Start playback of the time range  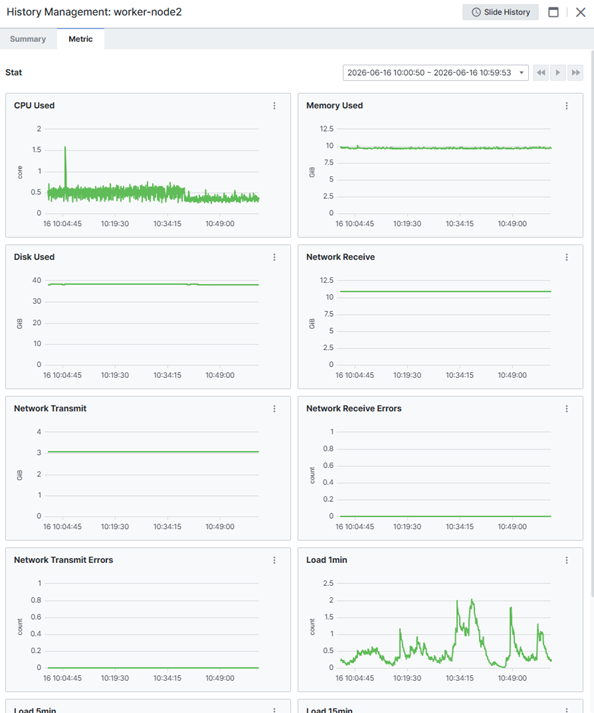point(558,73)
